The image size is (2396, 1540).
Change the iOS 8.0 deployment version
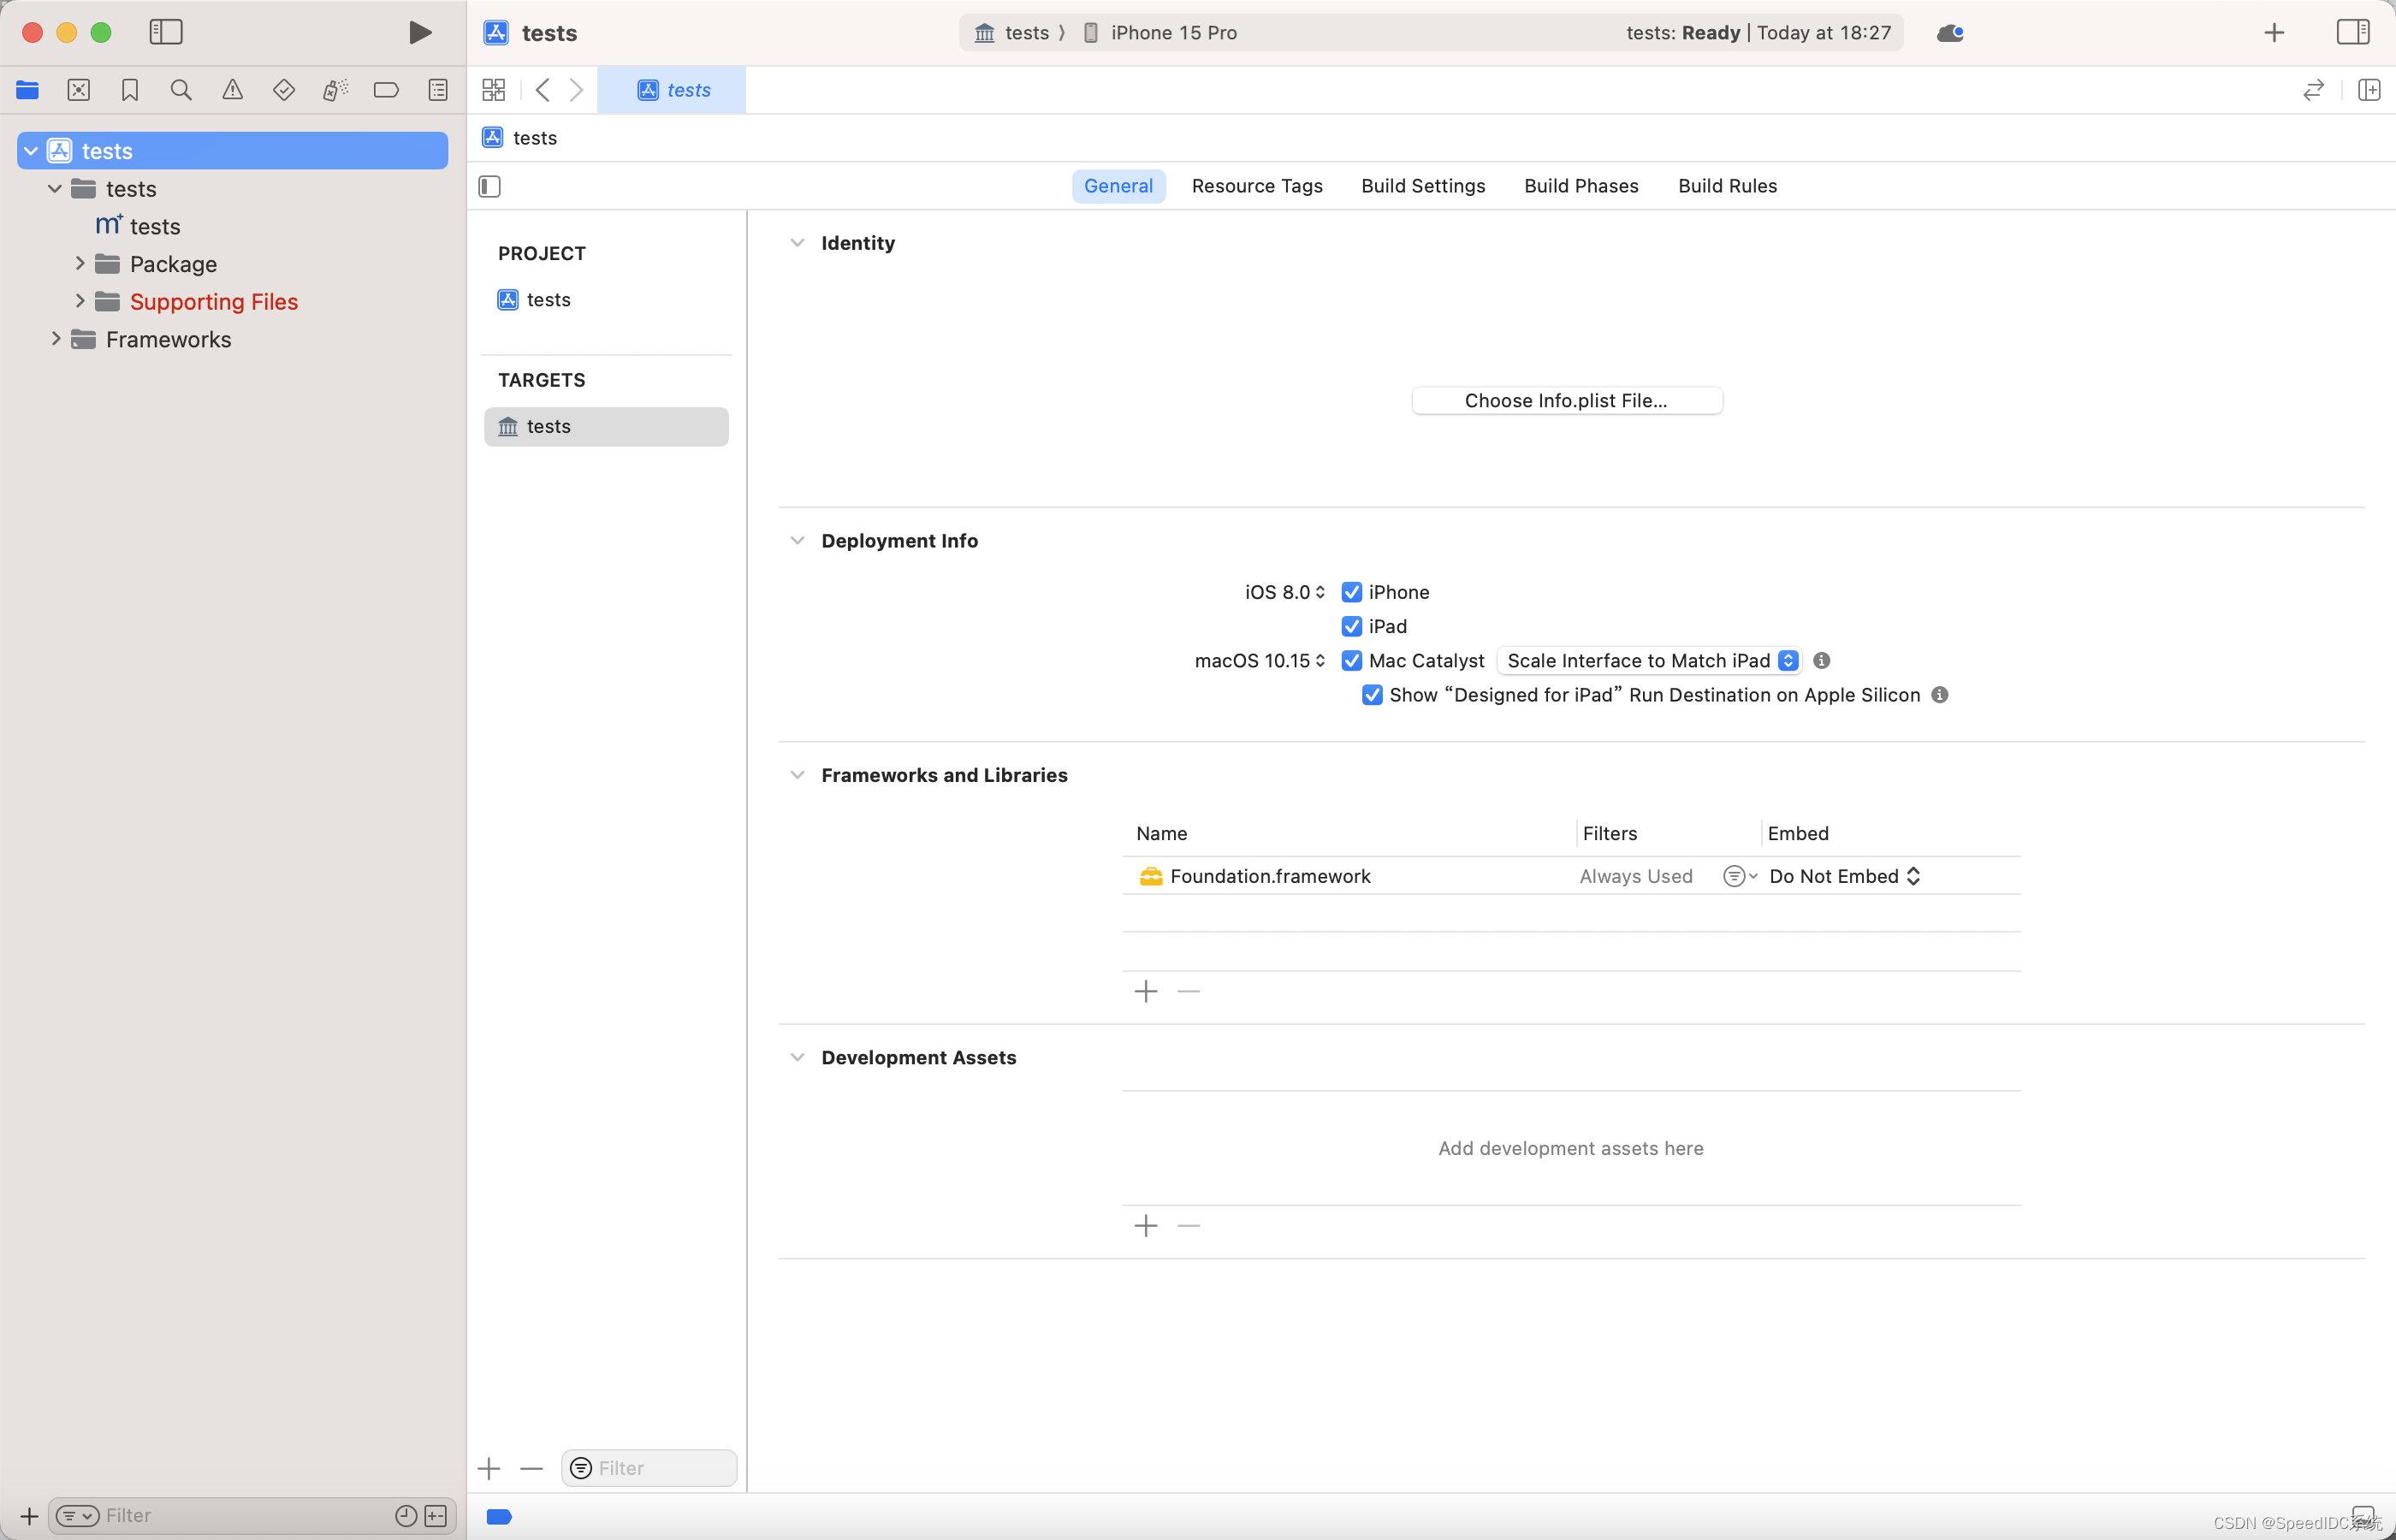[x=1285, y=592]
